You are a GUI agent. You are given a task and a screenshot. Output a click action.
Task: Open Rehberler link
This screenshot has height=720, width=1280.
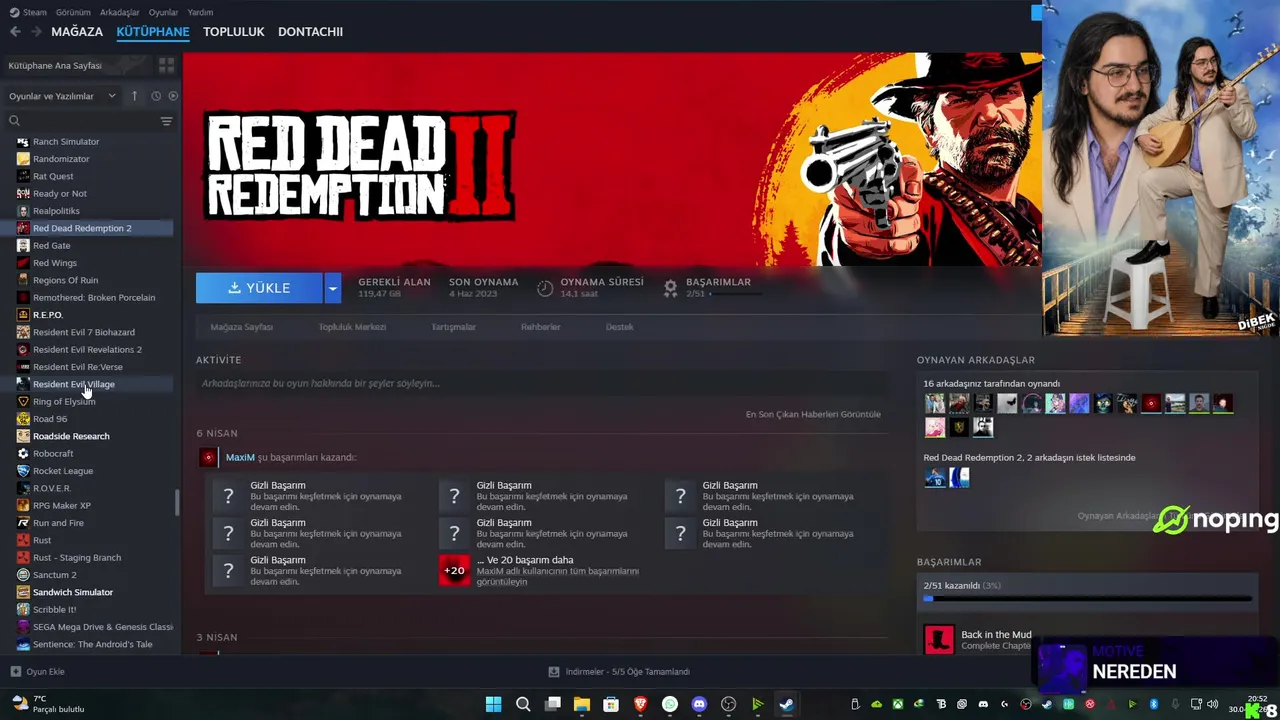(540, 327)
